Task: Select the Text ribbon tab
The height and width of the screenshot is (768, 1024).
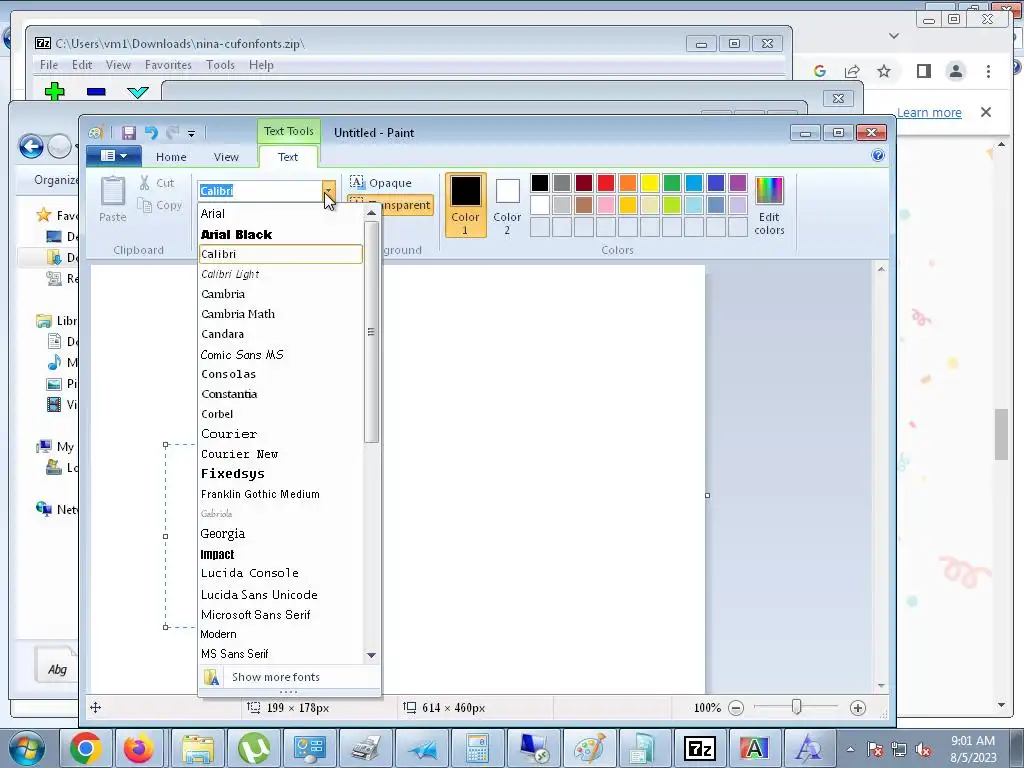Action: 288,157
